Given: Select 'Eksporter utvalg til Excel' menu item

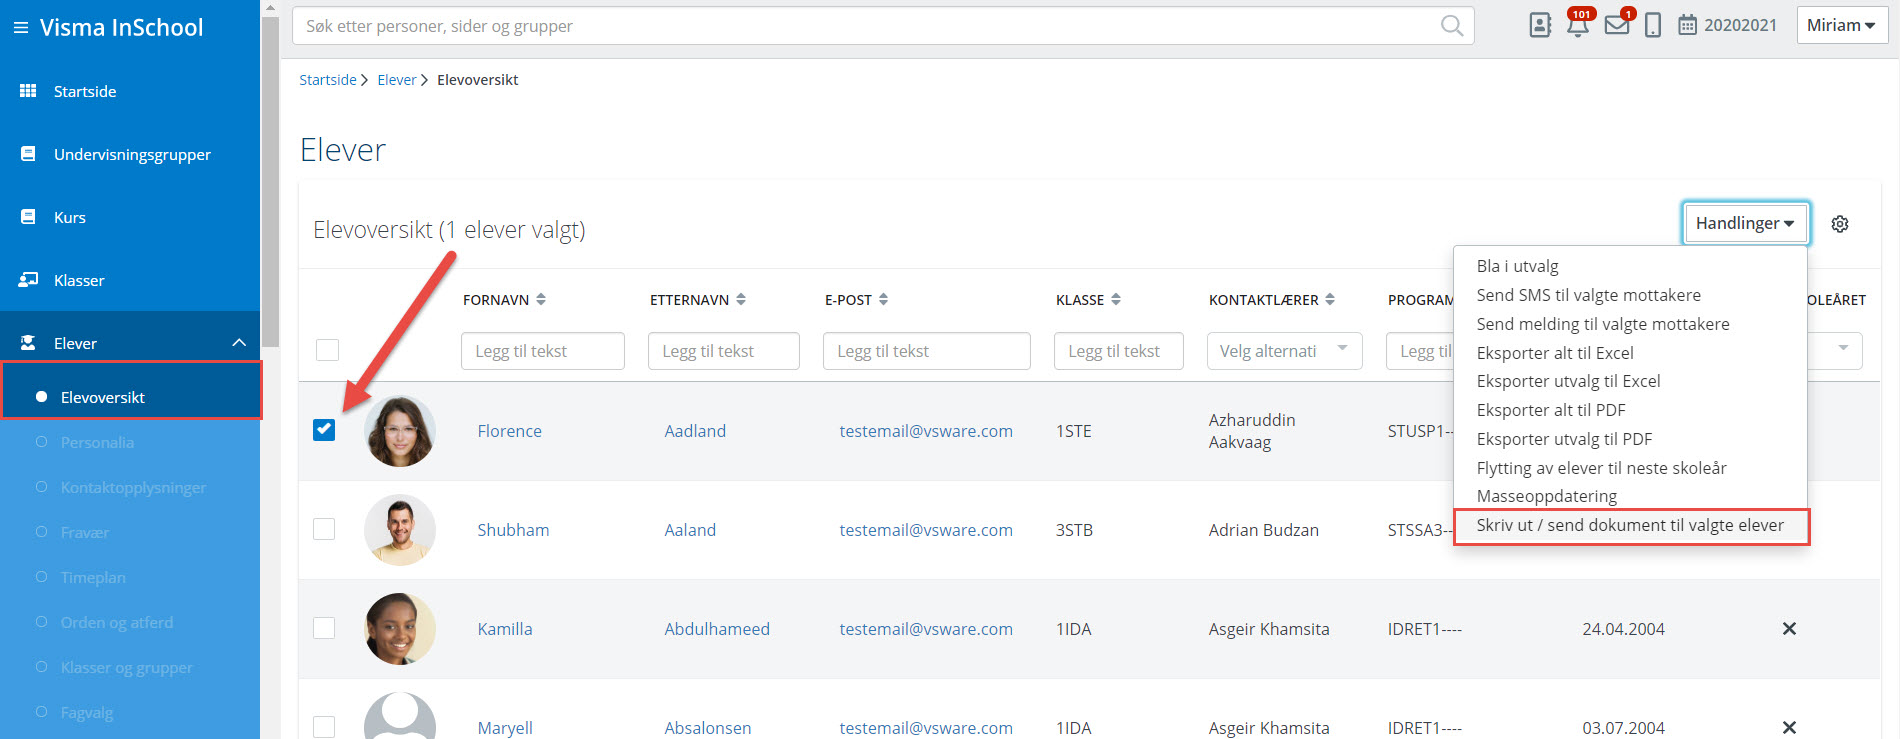Looking at the screenshot, I should pos(1567,381).
